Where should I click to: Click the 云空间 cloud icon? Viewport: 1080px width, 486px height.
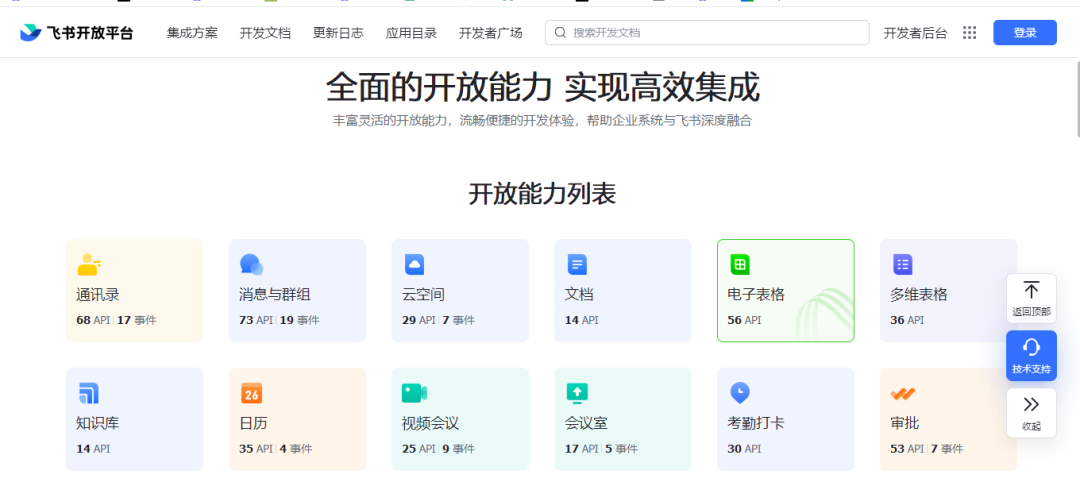pos(414,264)
